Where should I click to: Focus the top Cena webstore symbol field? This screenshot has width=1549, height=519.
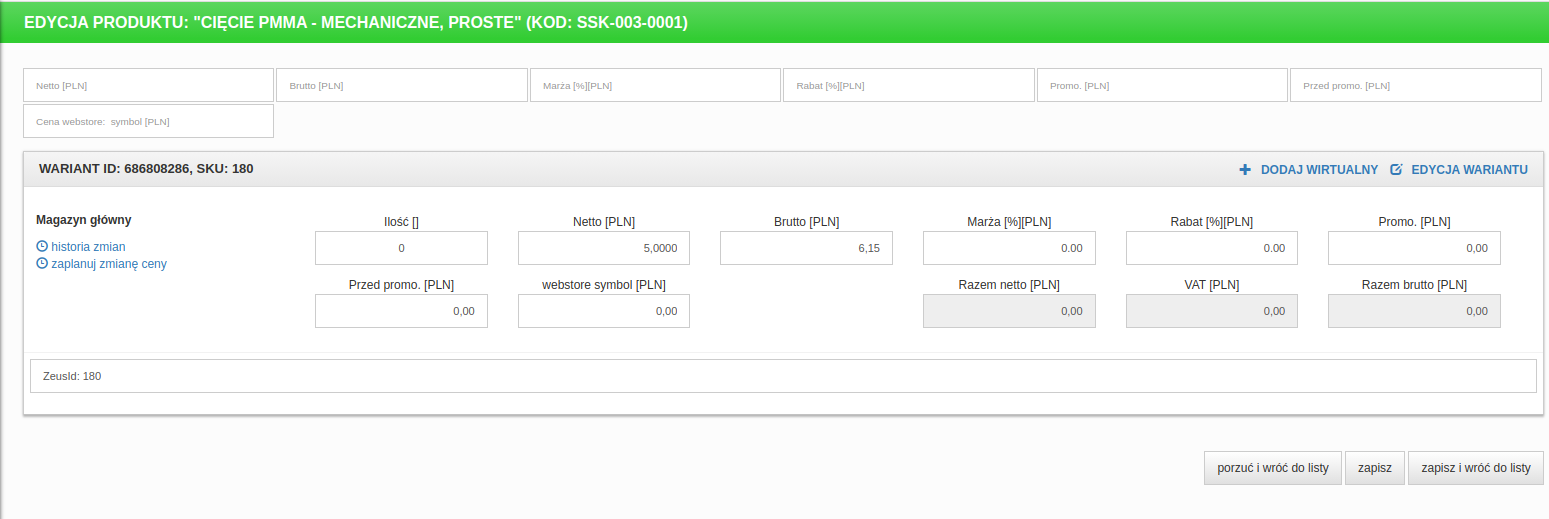tap(148, 121)
